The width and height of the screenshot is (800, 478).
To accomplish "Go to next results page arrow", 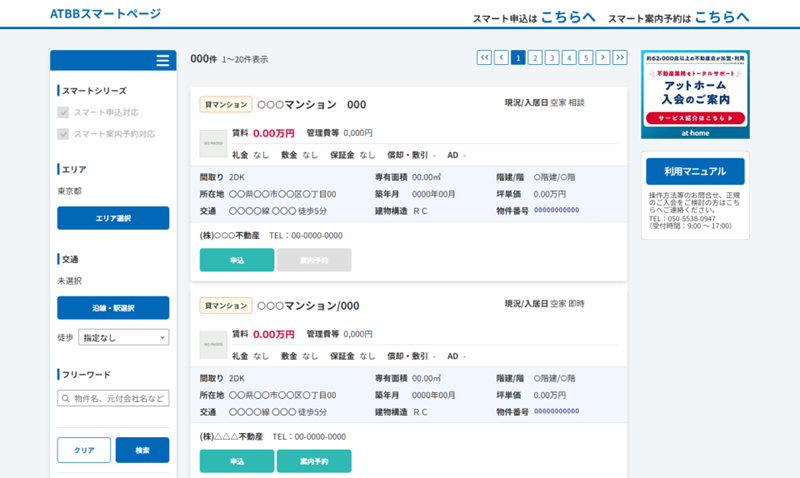I will [x=603, y=58].
